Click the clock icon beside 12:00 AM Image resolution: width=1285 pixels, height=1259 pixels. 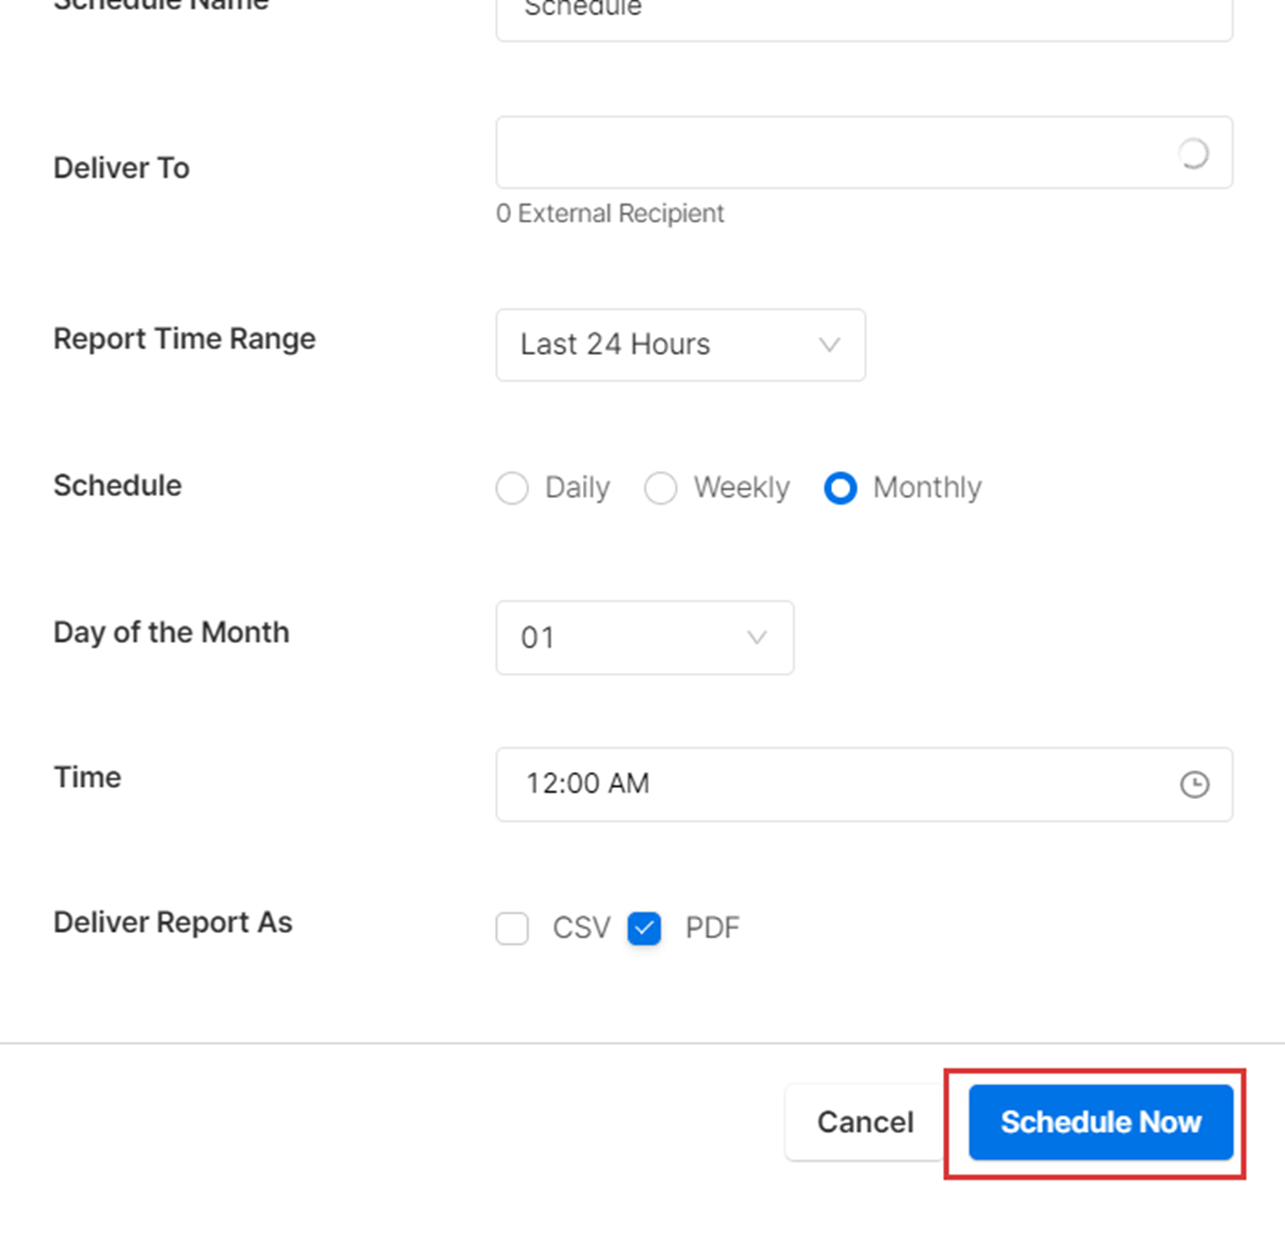pyautogui.click(x=1195, y=785)
